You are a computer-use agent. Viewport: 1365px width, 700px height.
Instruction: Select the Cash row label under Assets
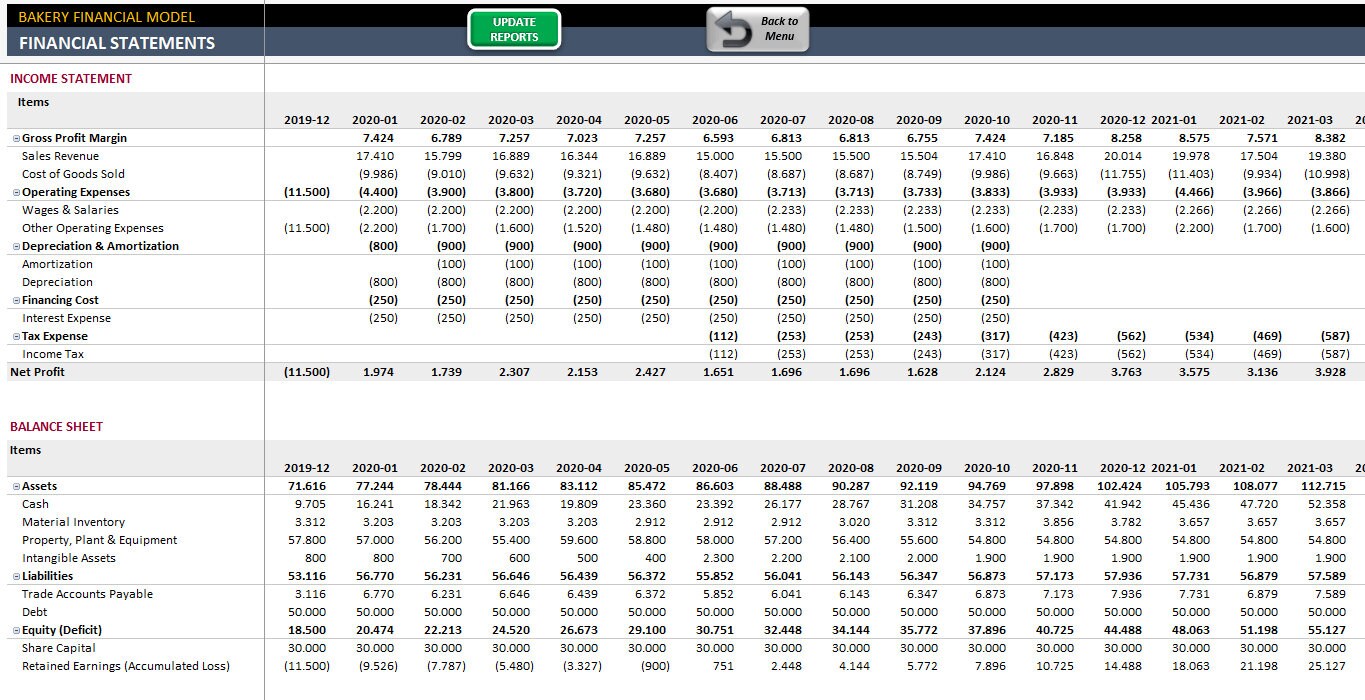click(37, 503)
